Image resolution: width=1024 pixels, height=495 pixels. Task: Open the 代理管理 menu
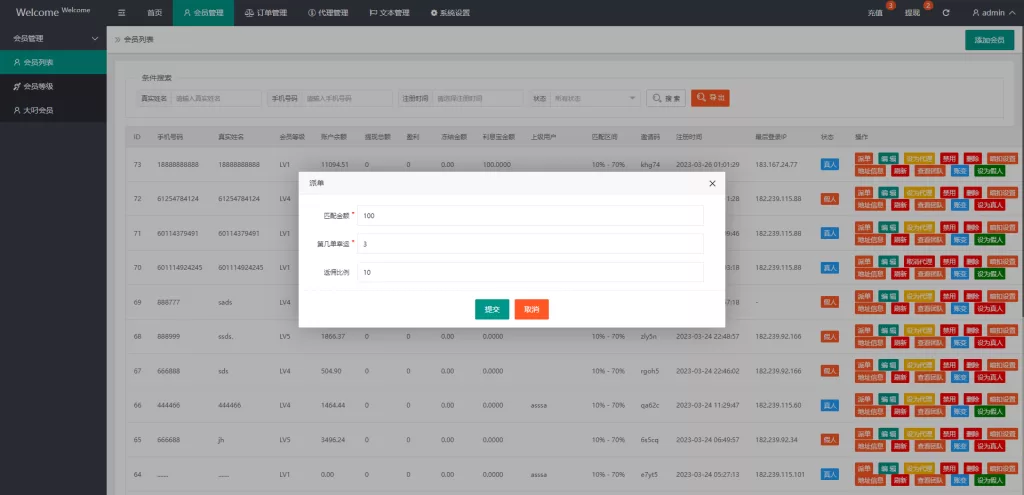coord(327,13)
